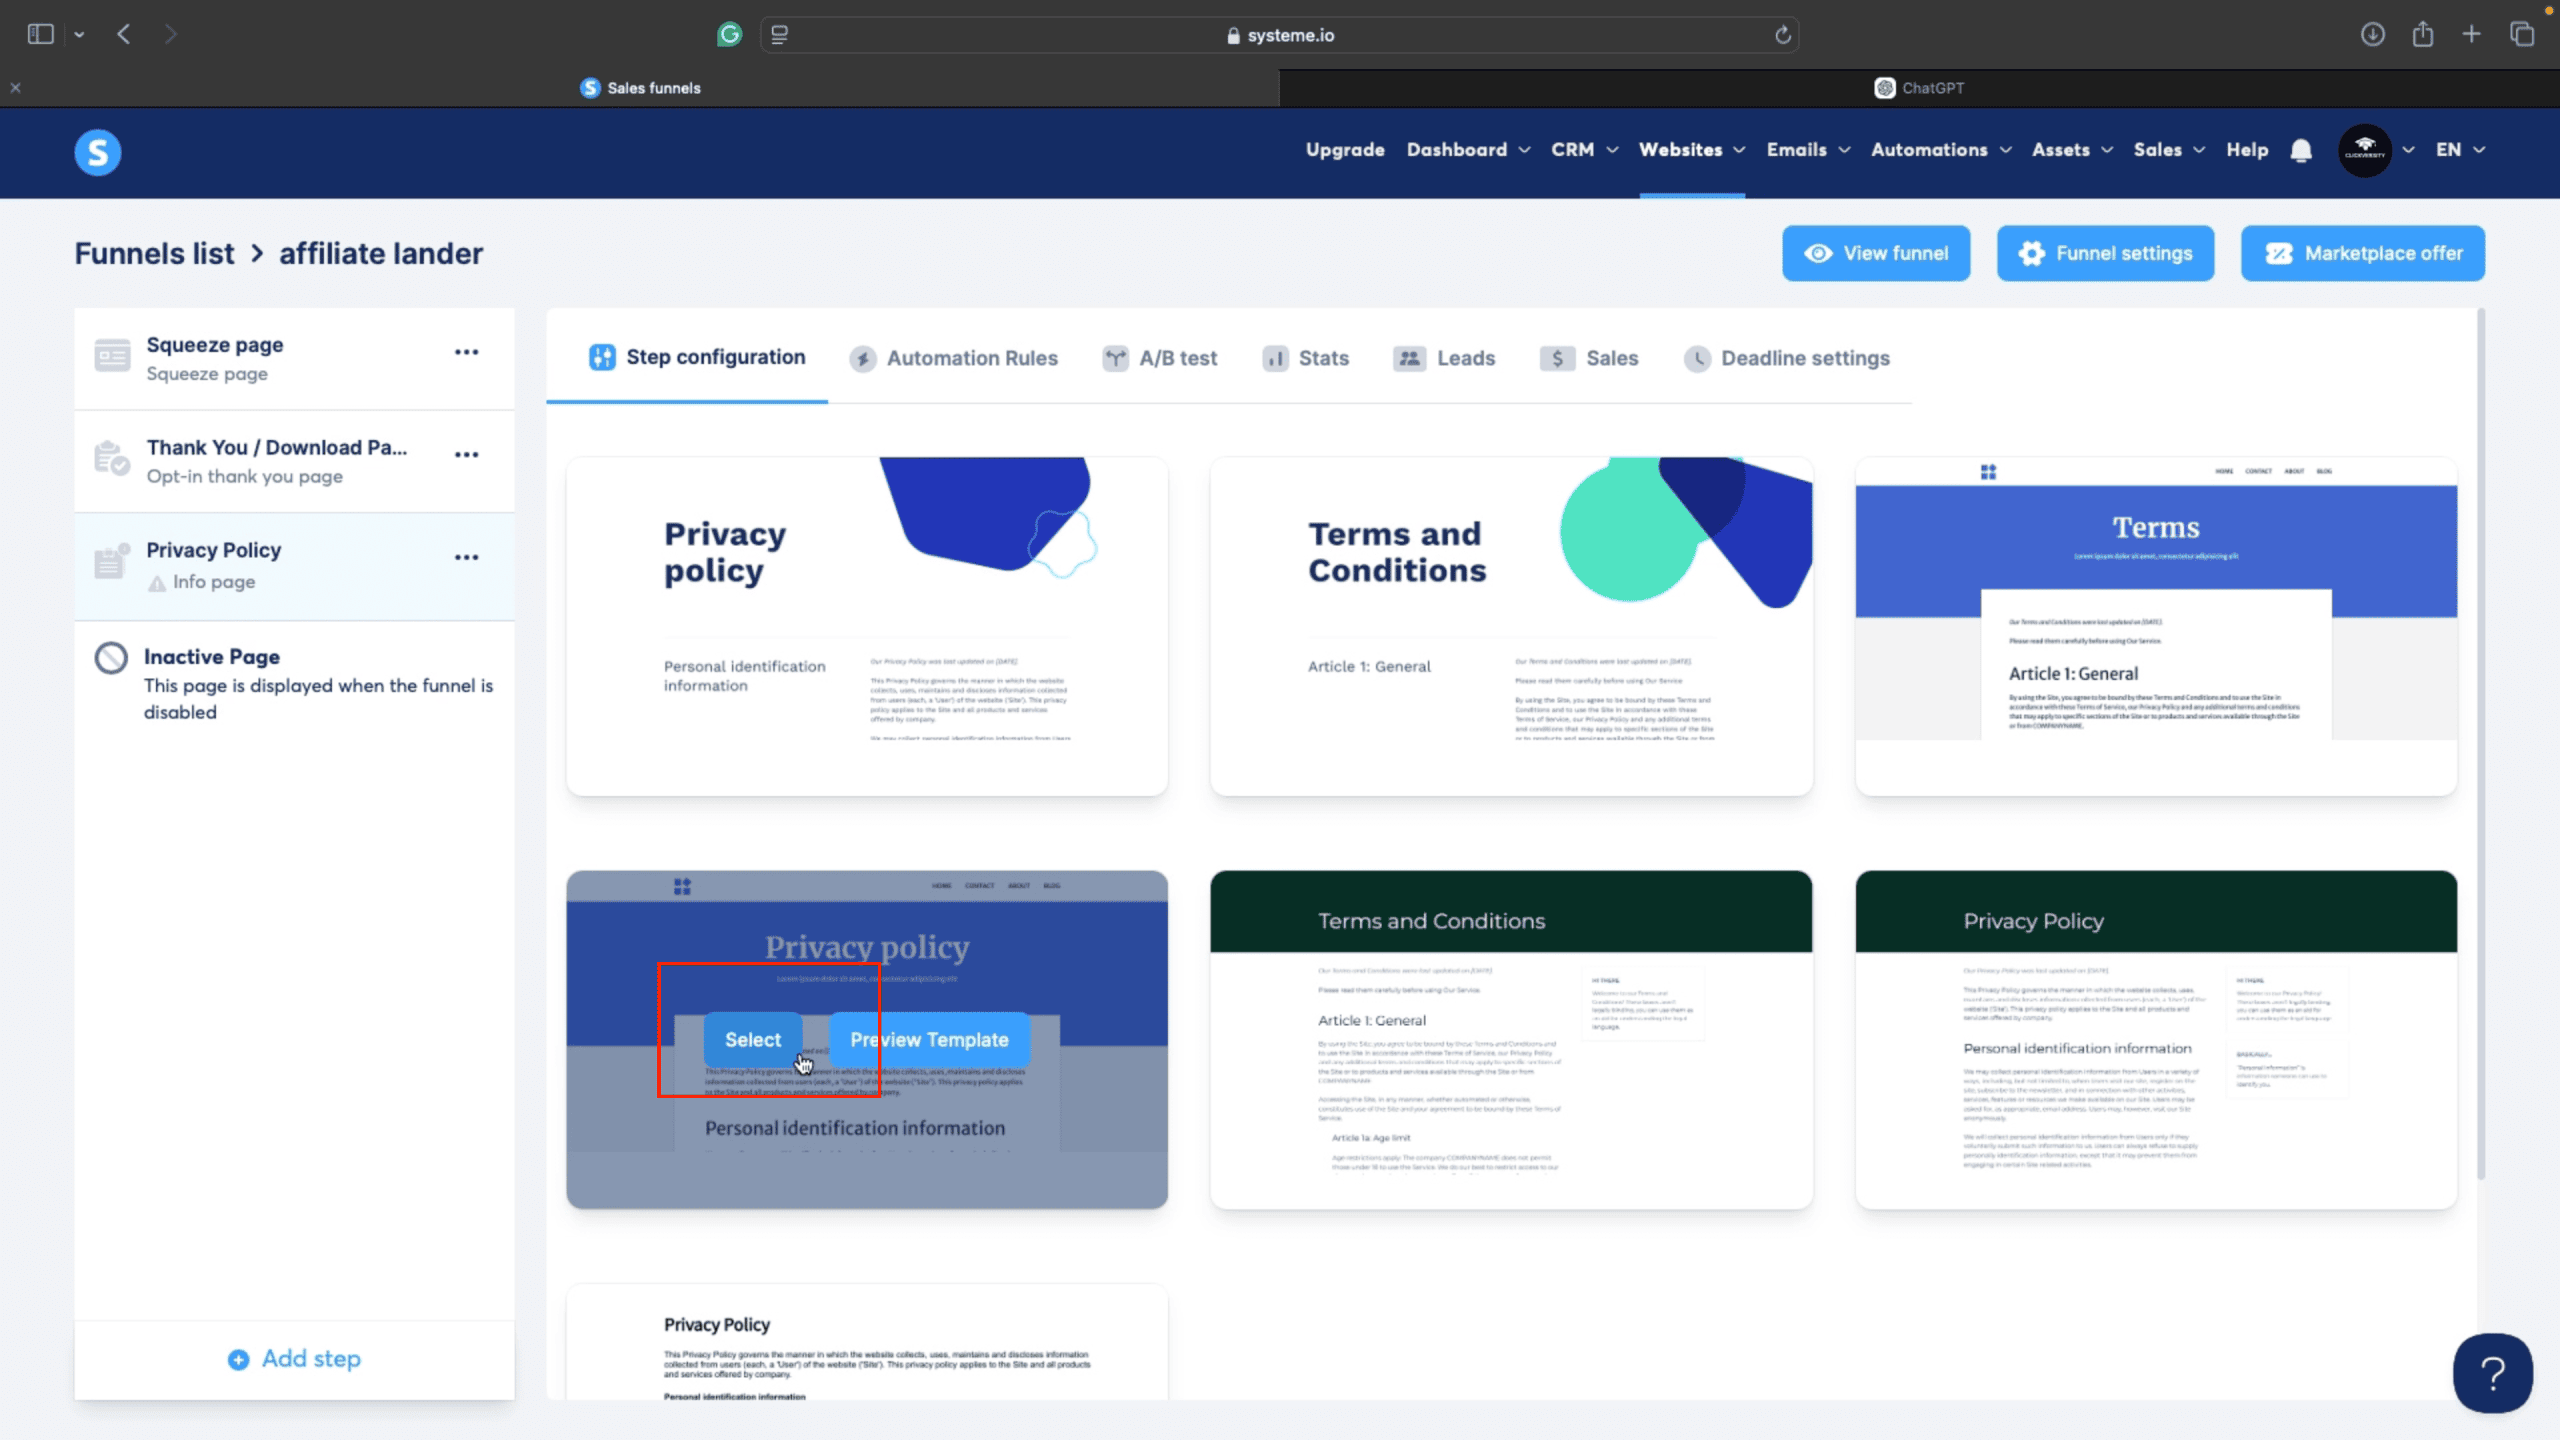
Task: Choose the blob-style Privacy policy template
Action: pos(867,626)
